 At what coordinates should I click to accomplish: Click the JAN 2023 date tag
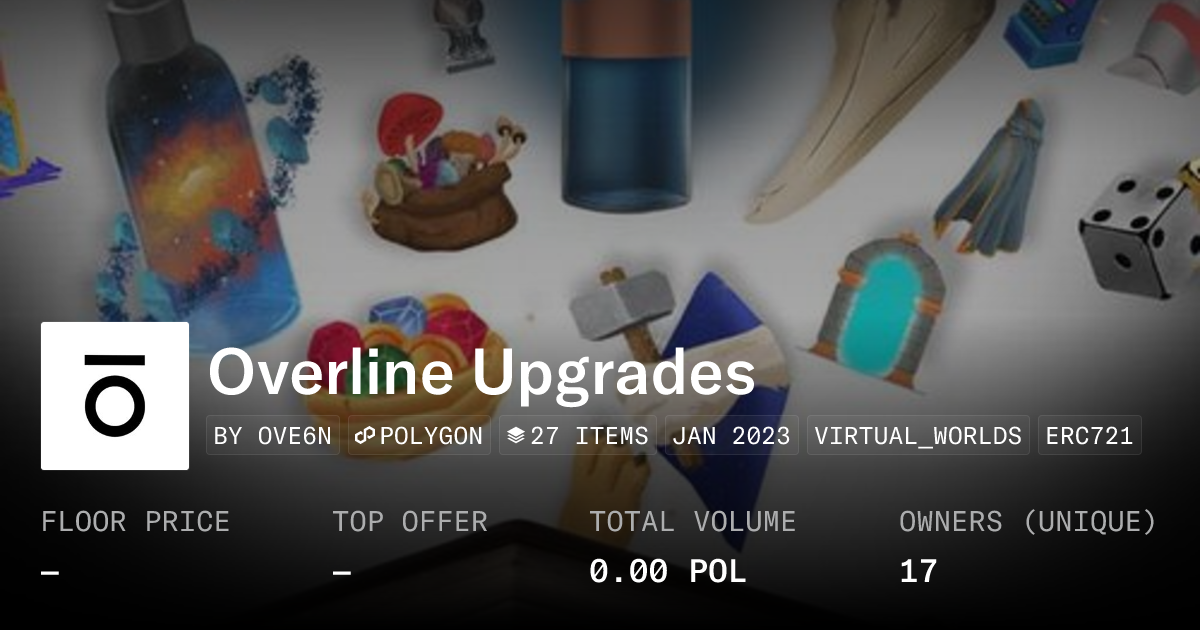(732, 436)
